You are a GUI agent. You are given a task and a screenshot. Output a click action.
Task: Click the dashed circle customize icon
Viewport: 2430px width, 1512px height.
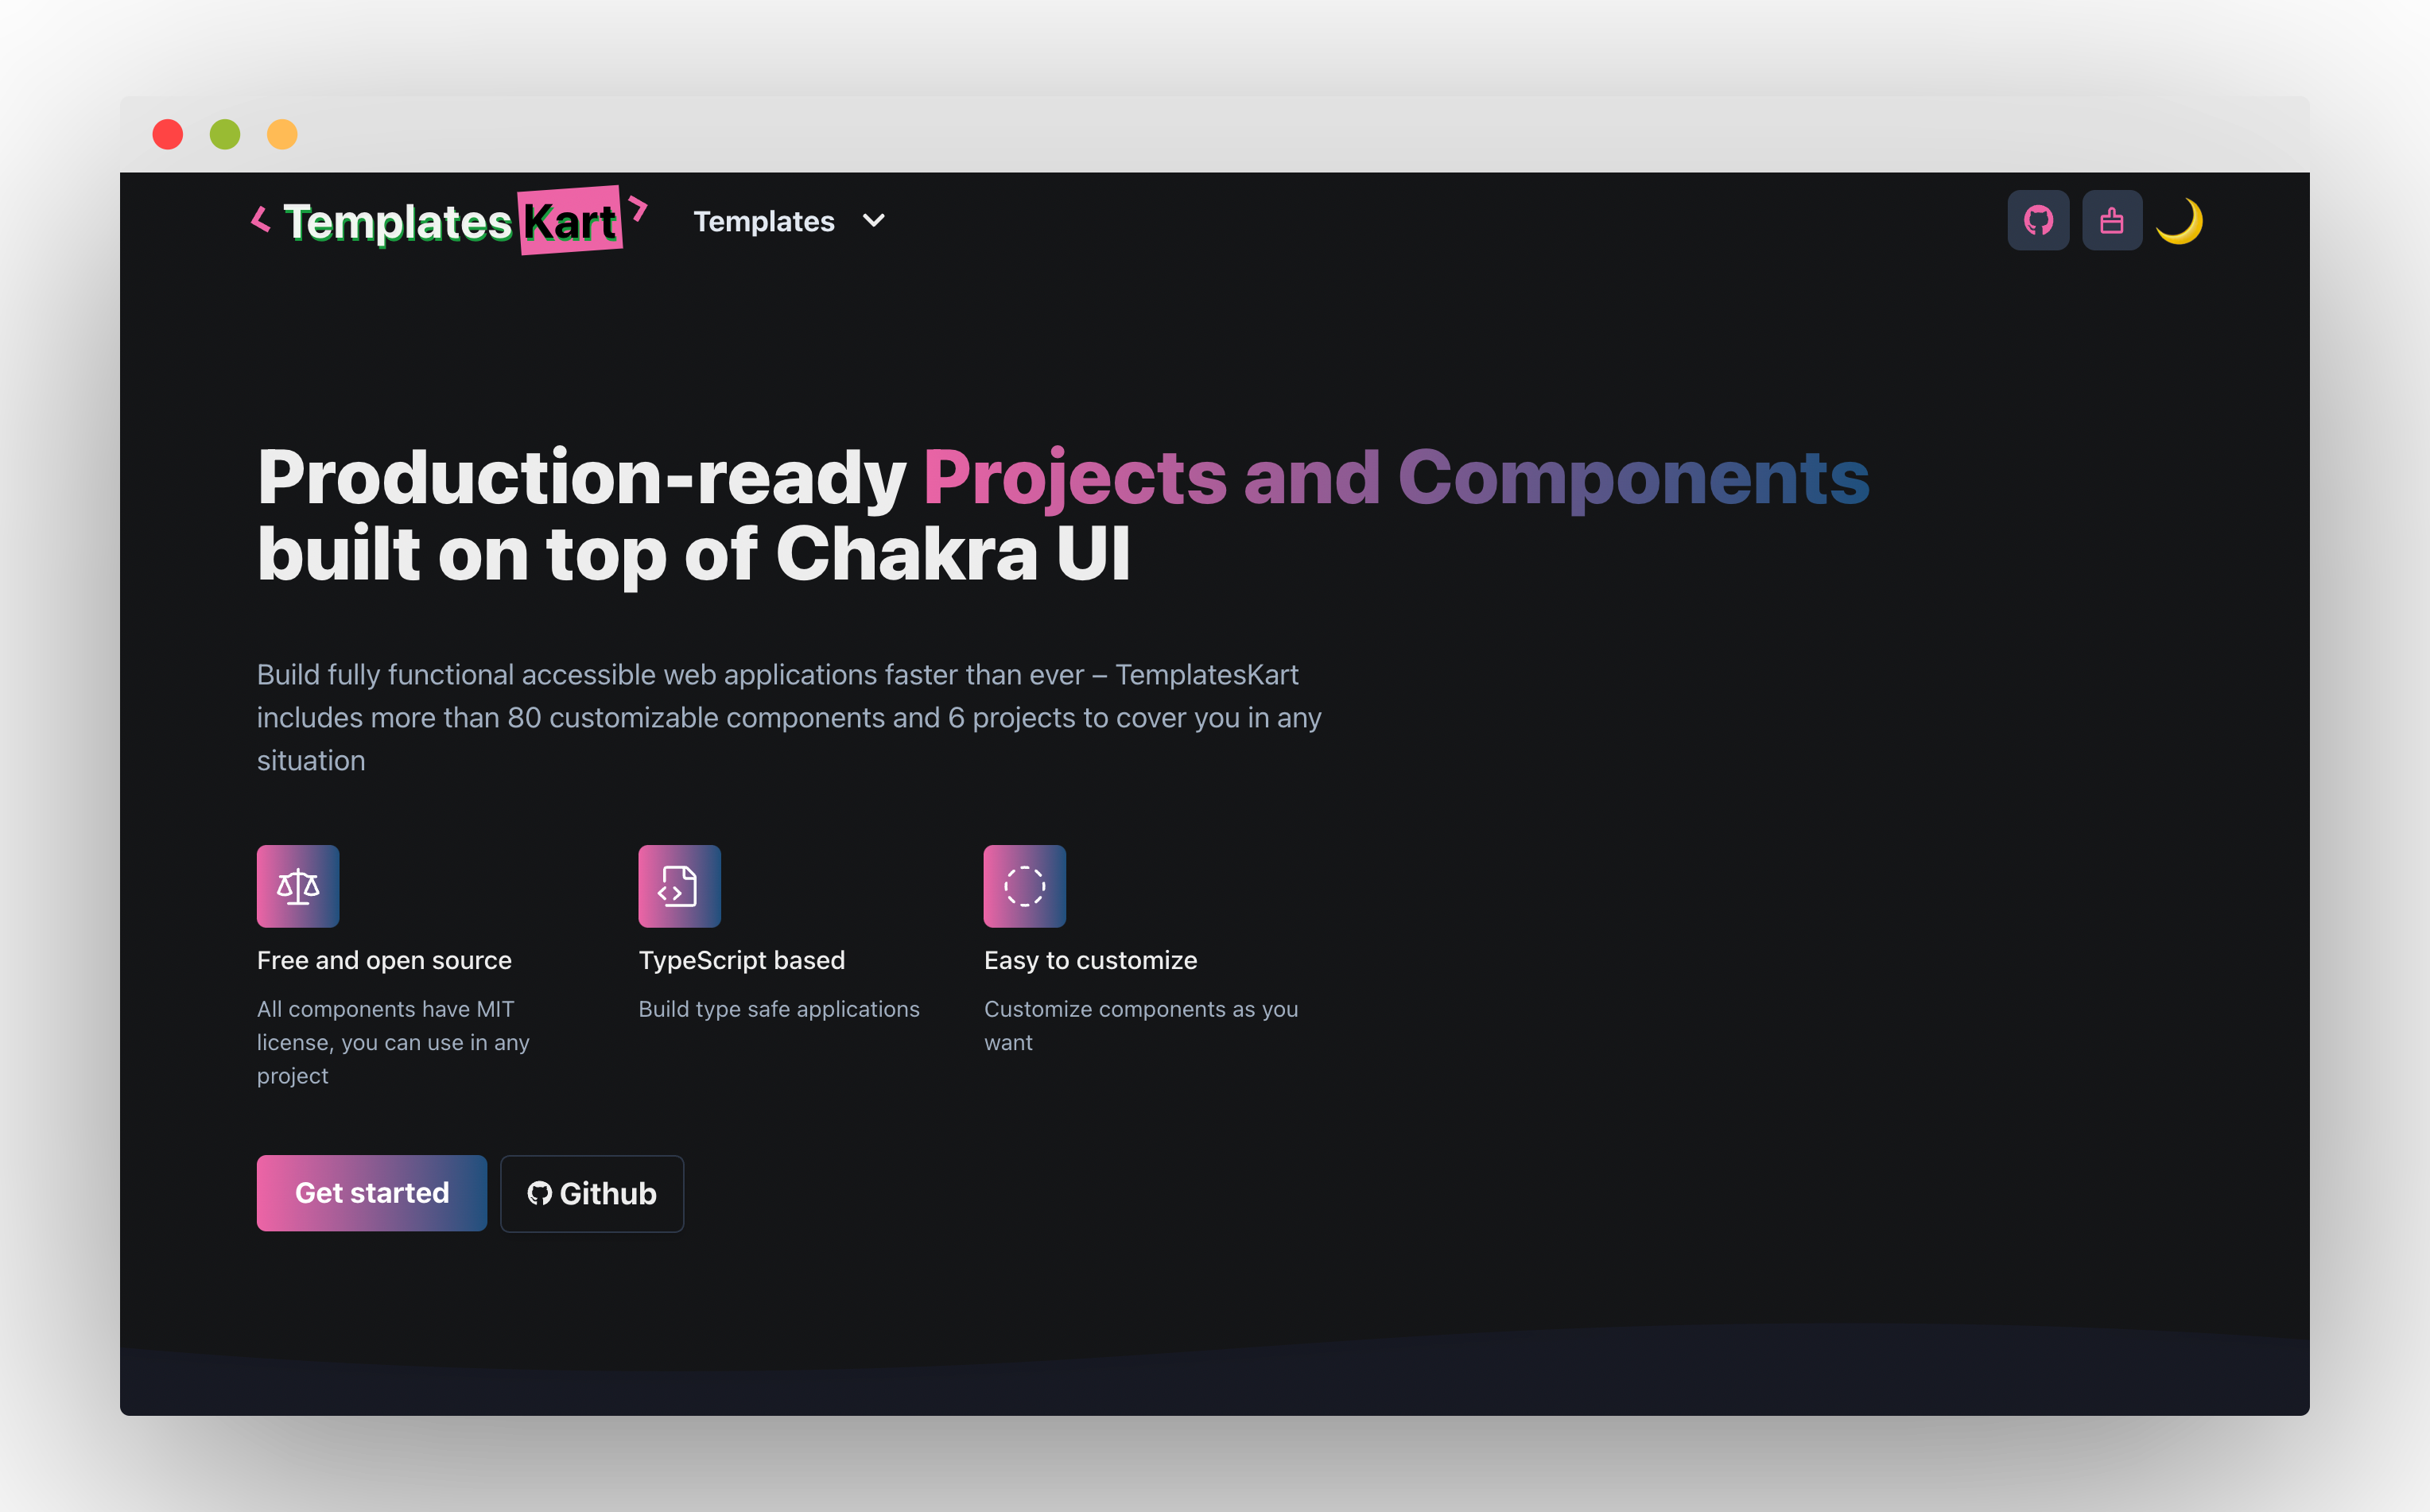[1024, 886]
